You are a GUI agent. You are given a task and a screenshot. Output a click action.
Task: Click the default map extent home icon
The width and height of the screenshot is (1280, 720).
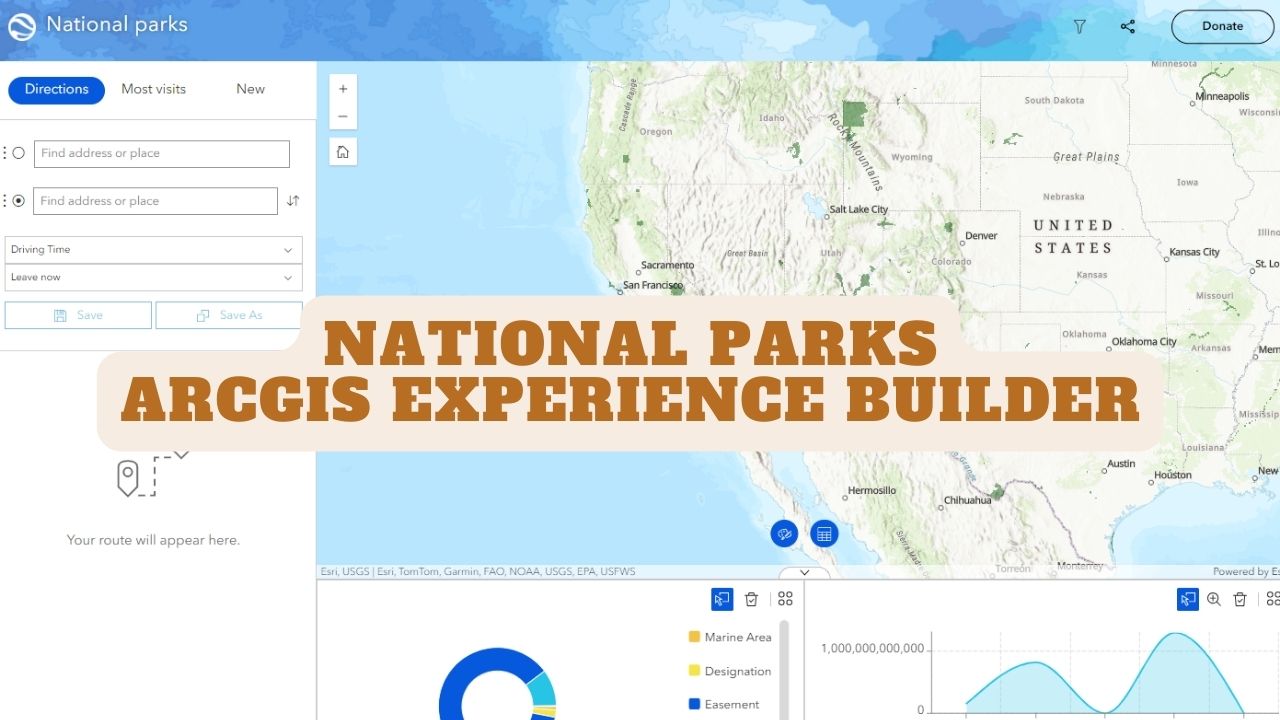343,151
